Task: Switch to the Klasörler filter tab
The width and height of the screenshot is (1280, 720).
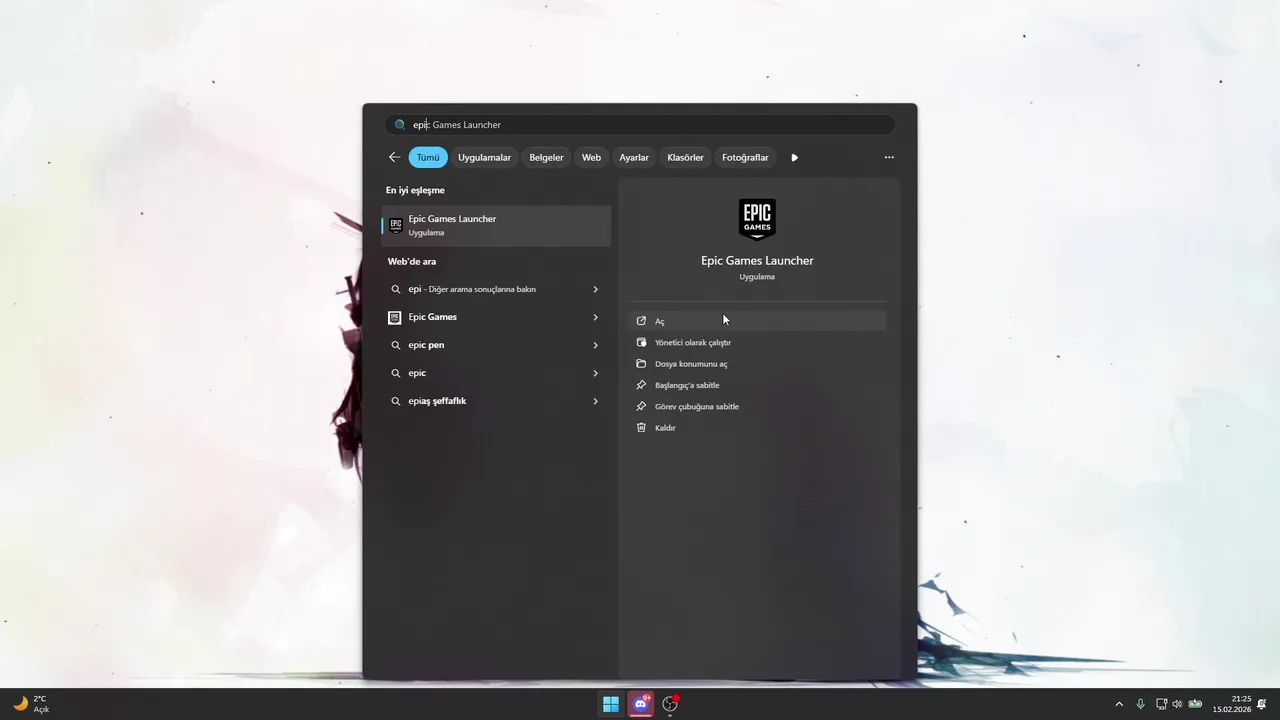Action: (685, 157)
